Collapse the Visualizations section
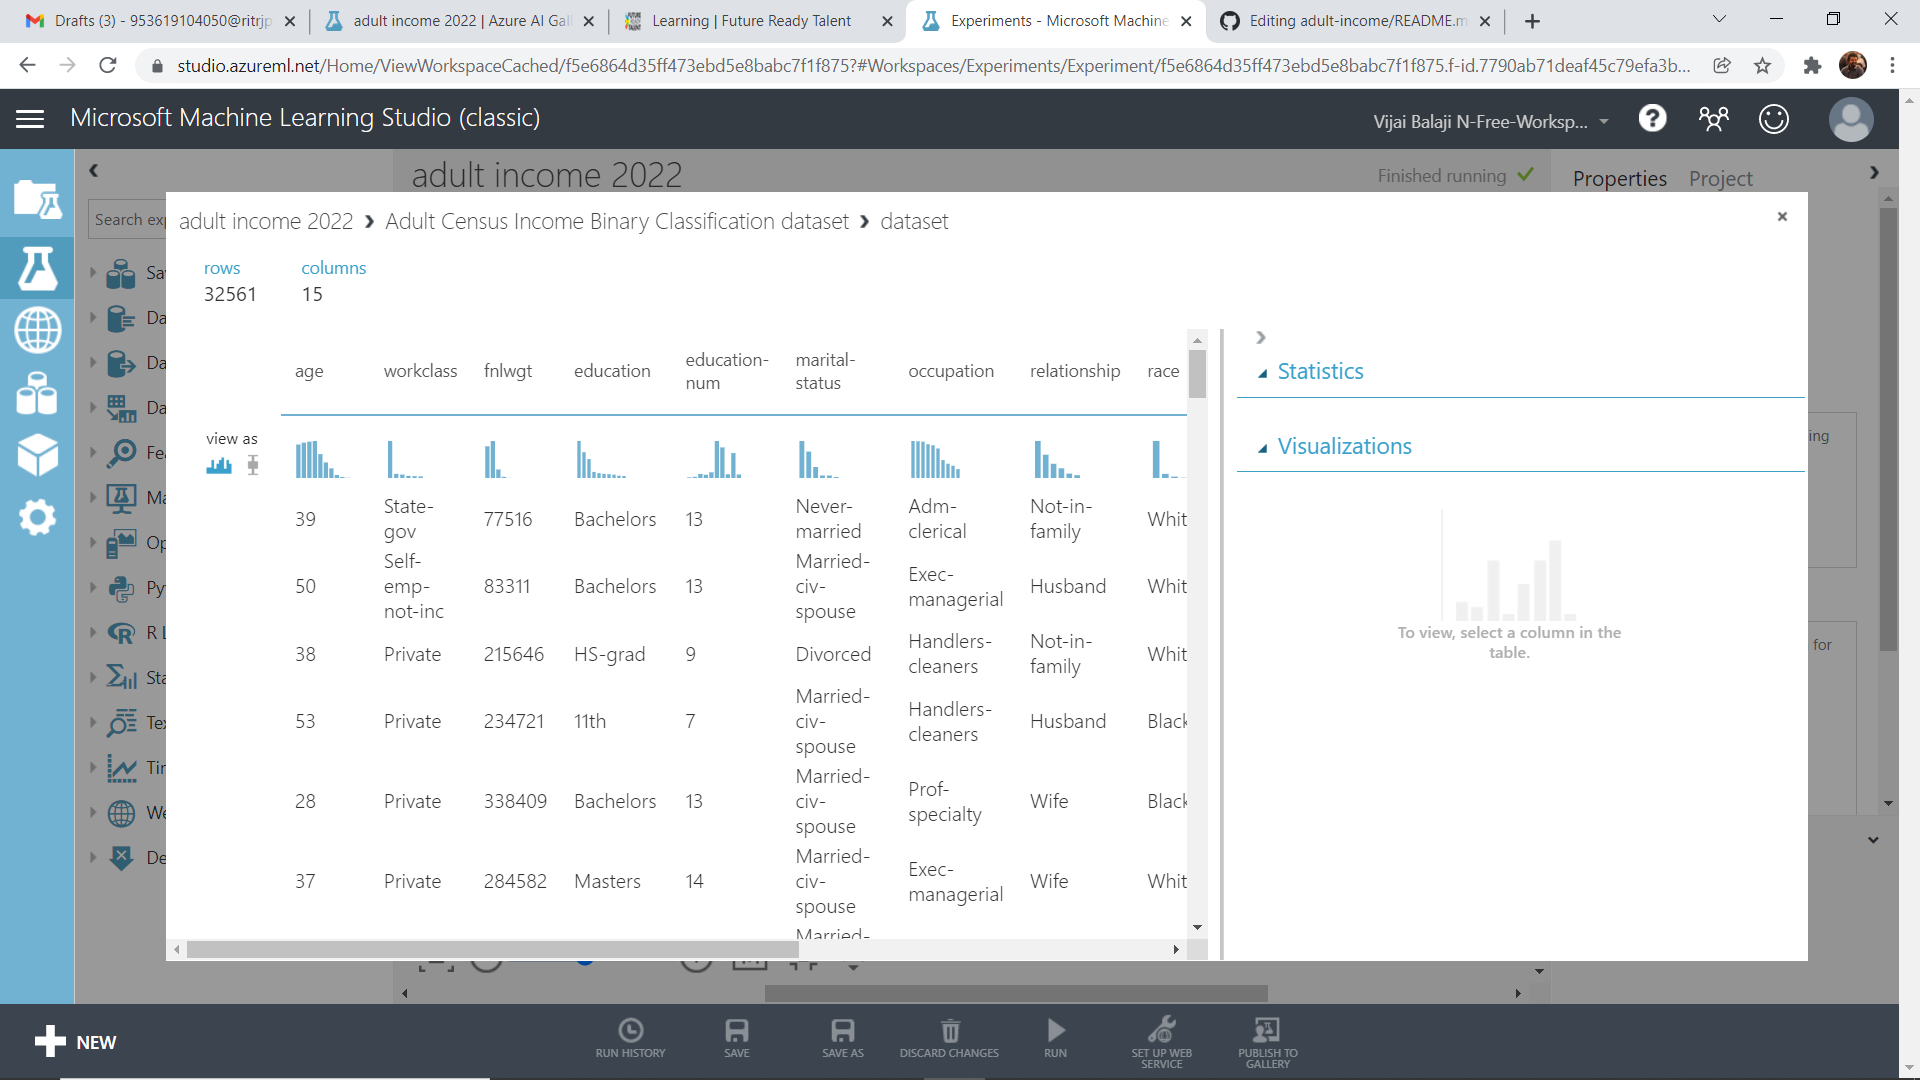 pos(1264,447)
